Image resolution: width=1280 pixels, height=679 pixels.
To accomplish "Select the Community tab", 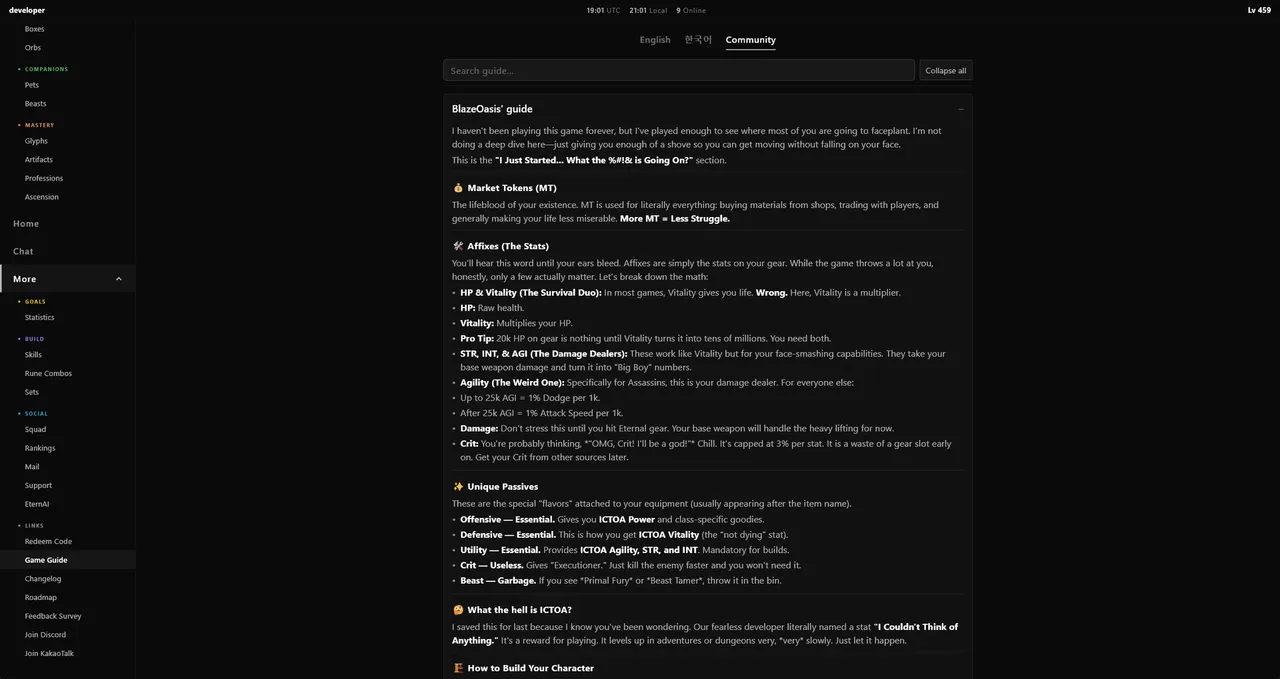I will coord(751,40).
